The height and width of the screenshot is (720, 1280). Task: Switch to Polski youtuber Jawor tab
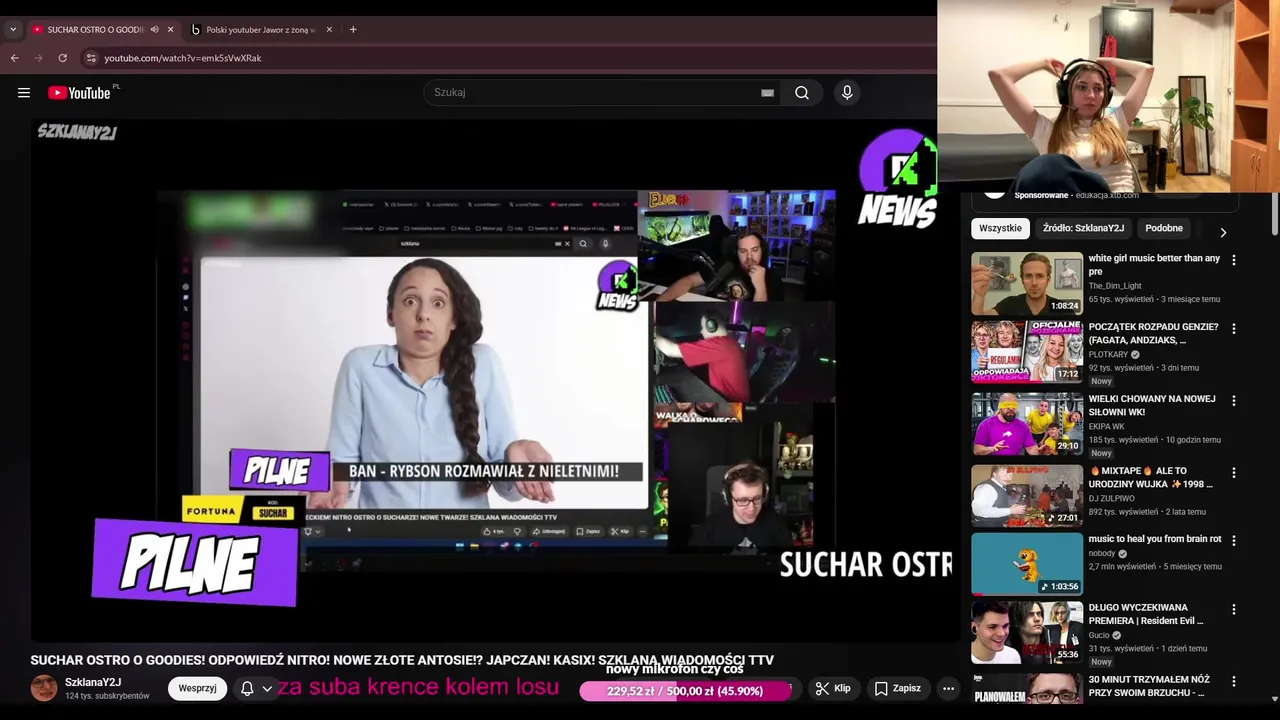260,30
